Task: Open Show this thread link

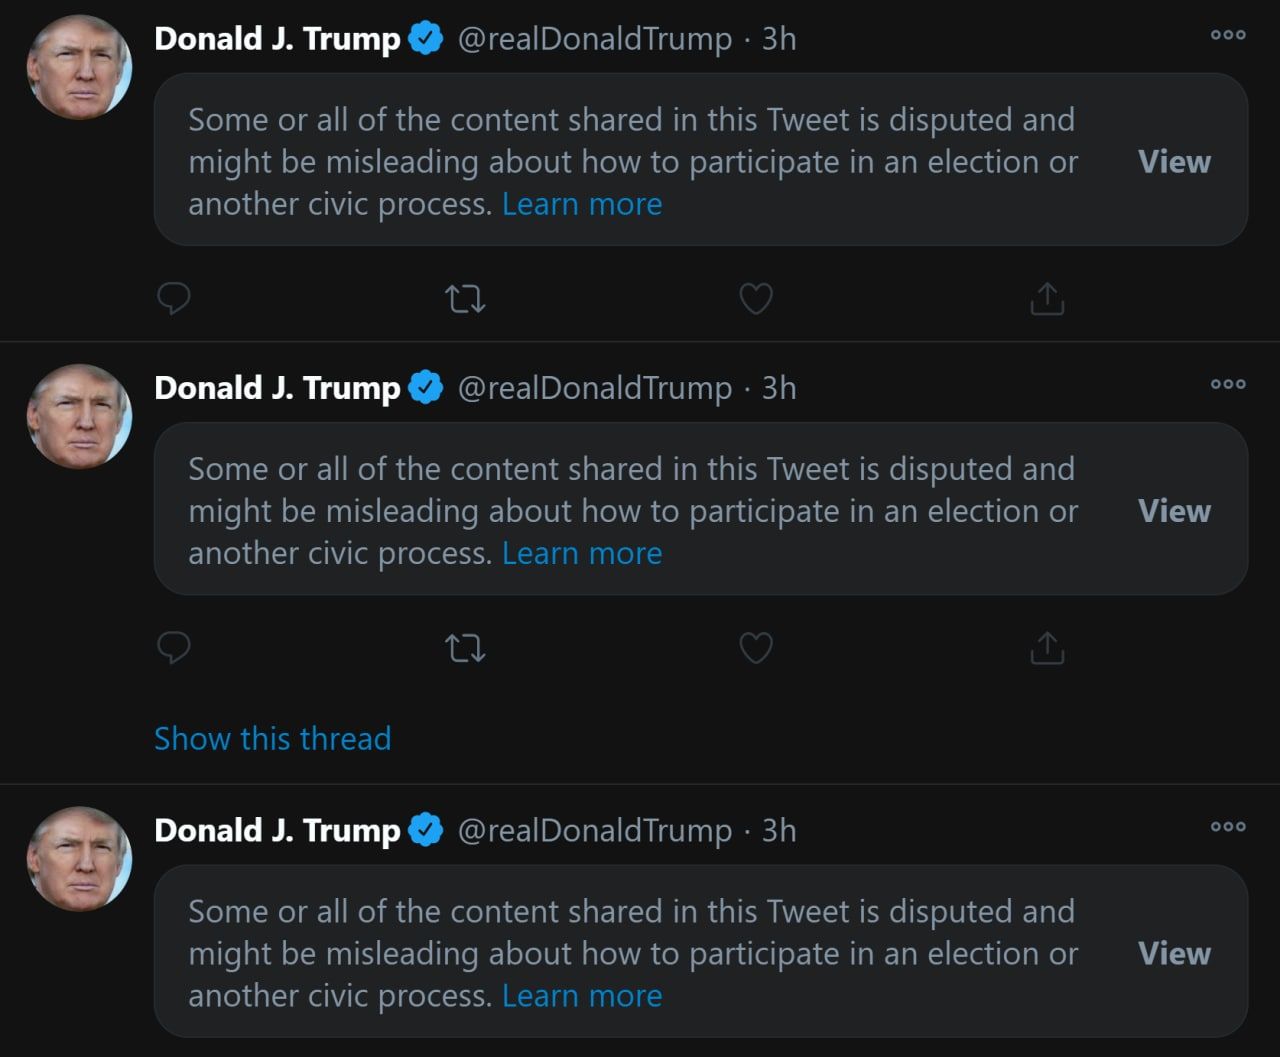Action: (272, 738)
